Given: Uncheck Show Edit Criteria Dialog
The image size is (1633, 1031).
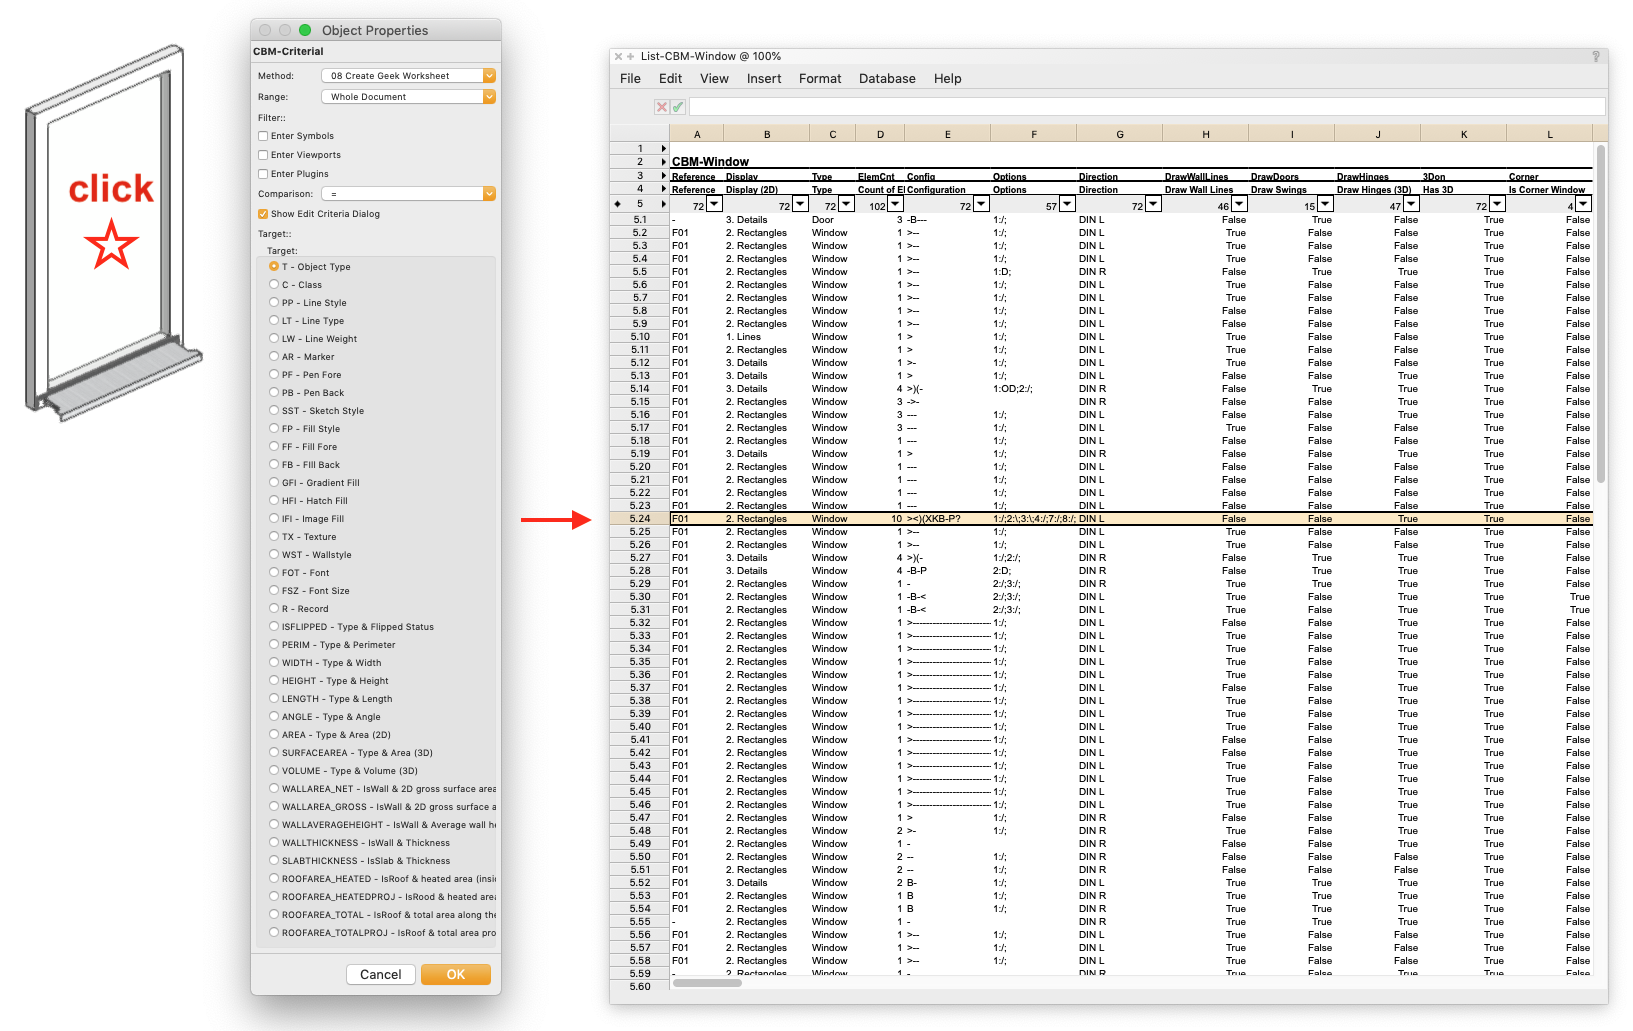Looking at the screenshot, I should (x=263, y=214).
